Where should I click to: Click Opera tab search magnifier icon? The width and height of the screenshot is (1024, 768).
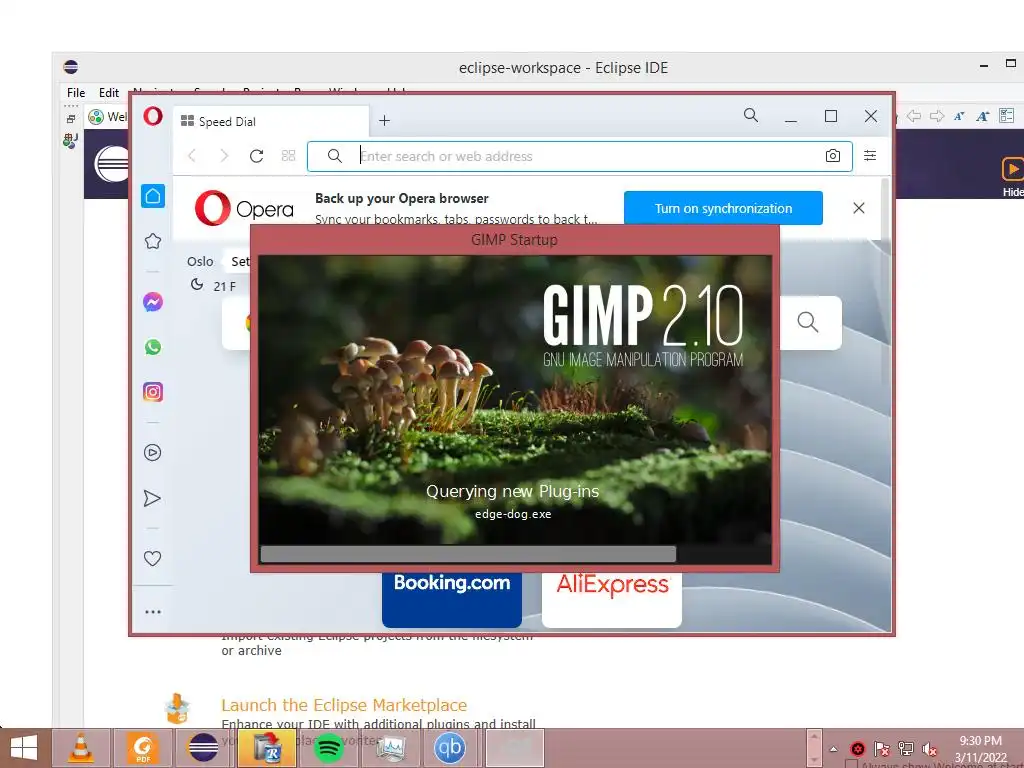pyautogui.click(x=751, y=116)
